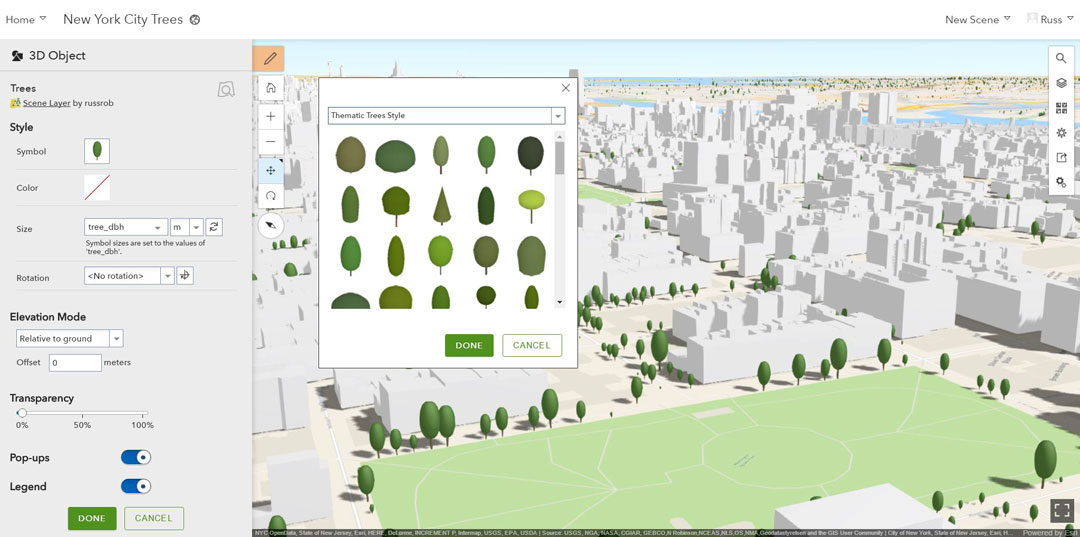Toggle full screen map view
This screenshot has width=1080, height=537.
(1061, 510)
